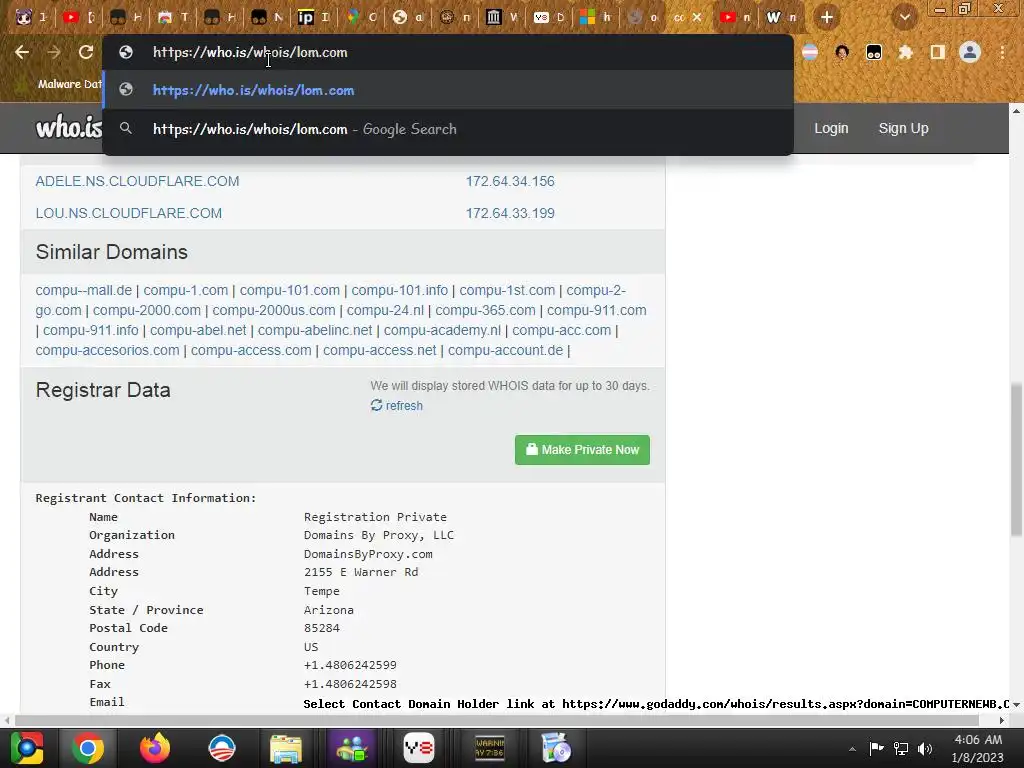Open similar domain compu-accesorios.com

pos(107,350)
